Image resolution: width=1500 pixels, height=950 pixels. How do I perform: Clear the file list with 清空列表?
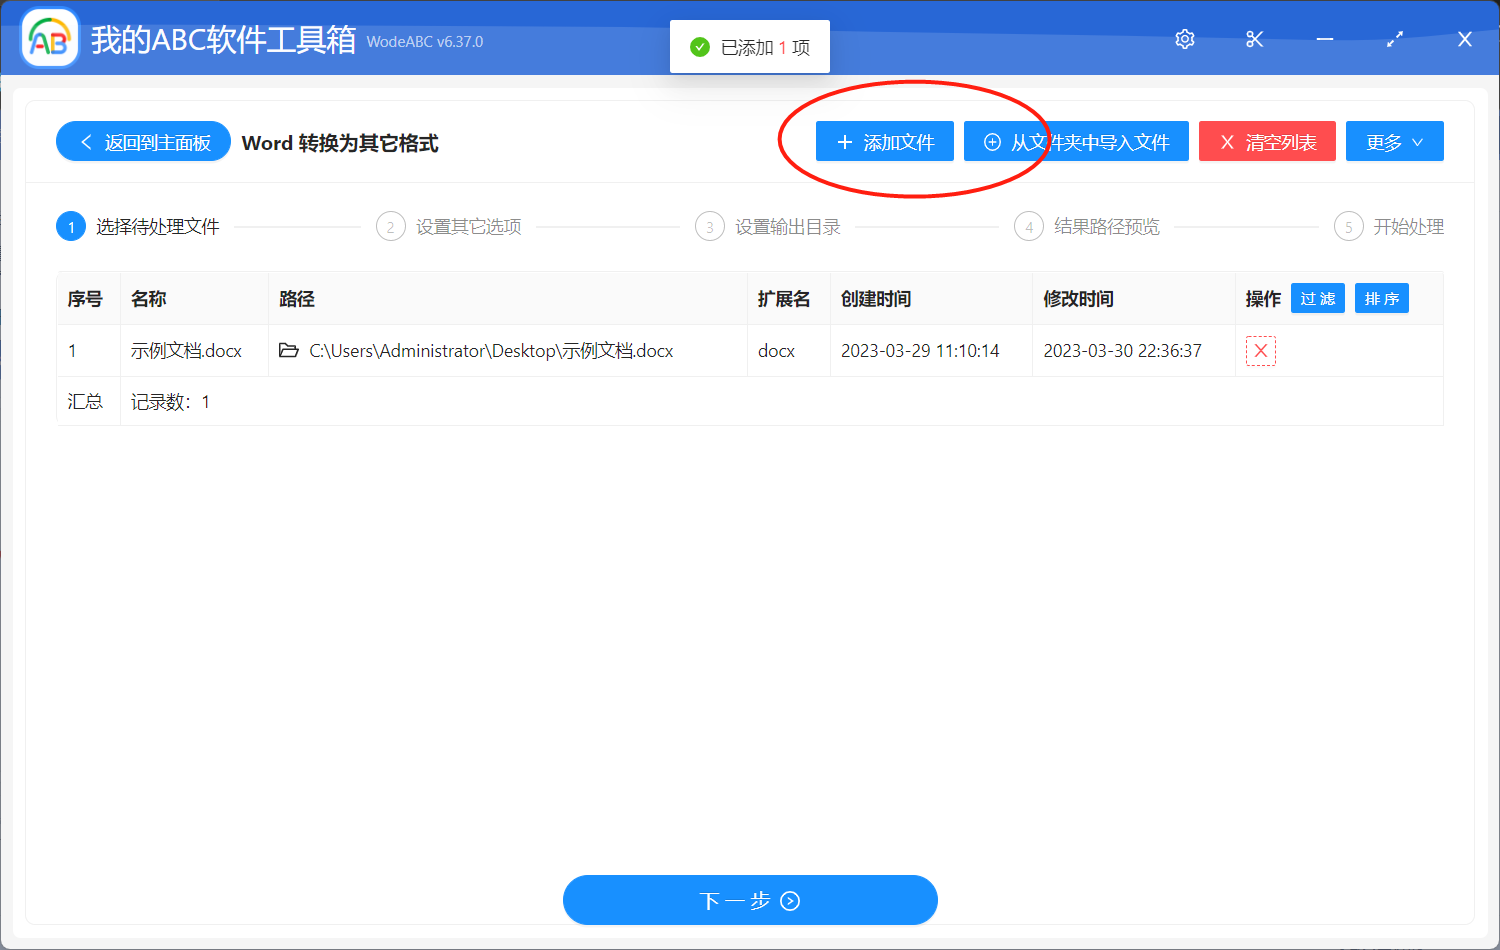(x=1267, y=141)
